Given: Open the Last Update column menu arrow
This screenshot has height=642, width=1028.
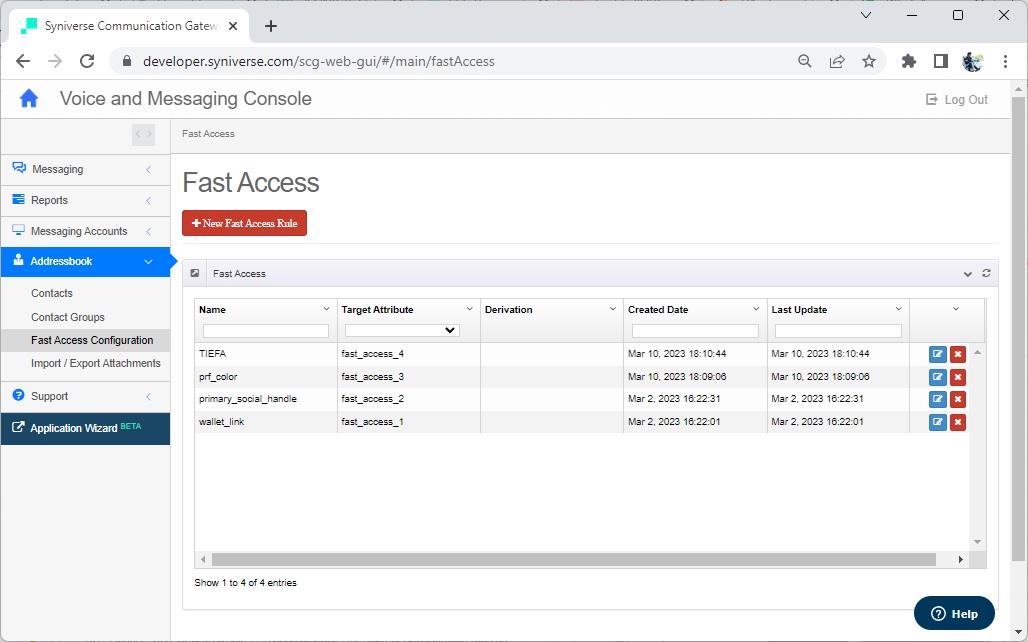Looking at the screenshot, I should click(899, 309).
